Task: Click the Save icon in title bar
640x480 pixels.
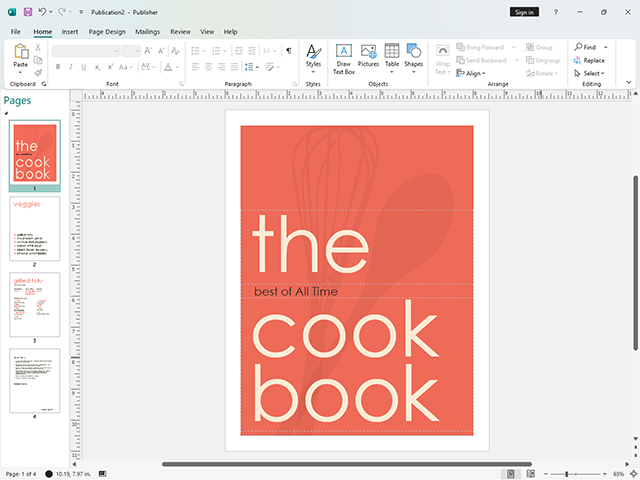Action: coord(28,12)
